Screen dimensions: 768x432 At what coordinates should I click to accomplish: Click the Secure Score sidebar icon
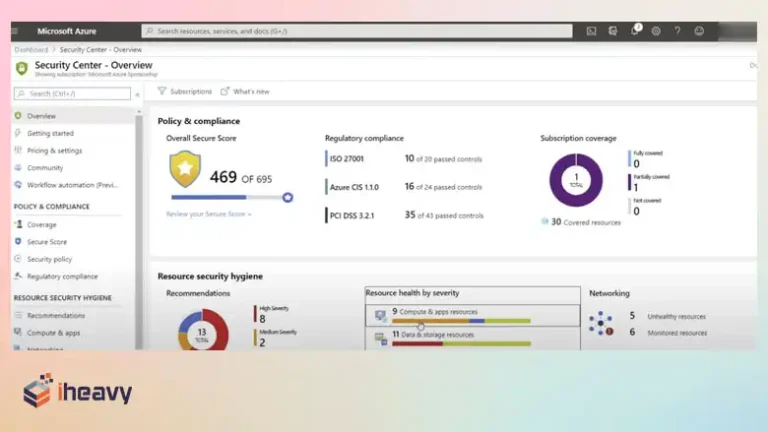pos(18,241)
